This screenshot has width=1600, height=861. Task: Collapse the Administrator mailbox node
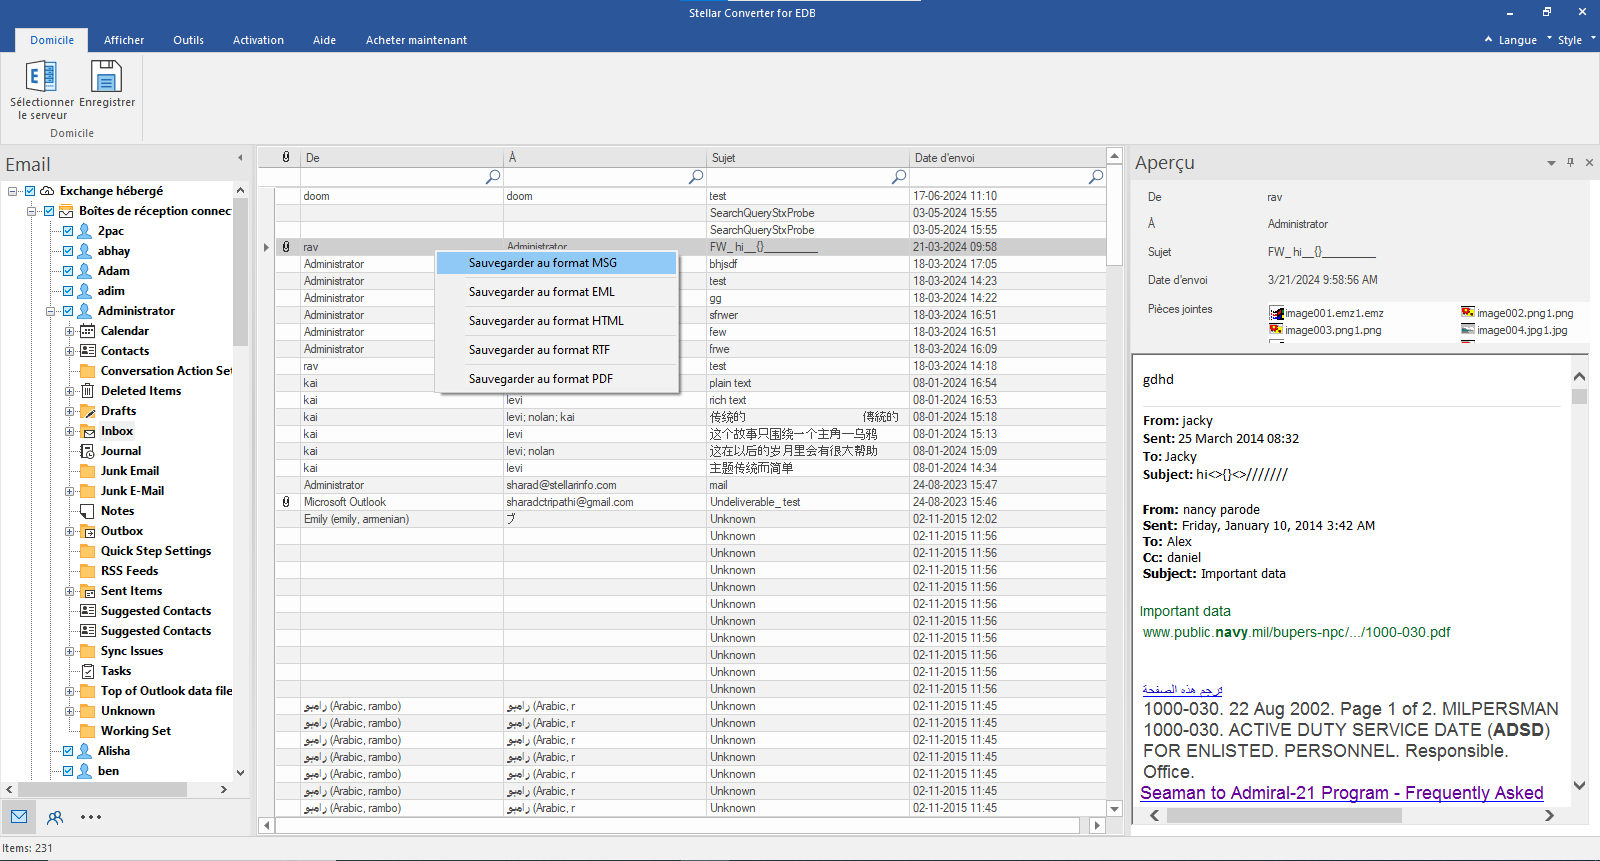[x=51, y=311]
